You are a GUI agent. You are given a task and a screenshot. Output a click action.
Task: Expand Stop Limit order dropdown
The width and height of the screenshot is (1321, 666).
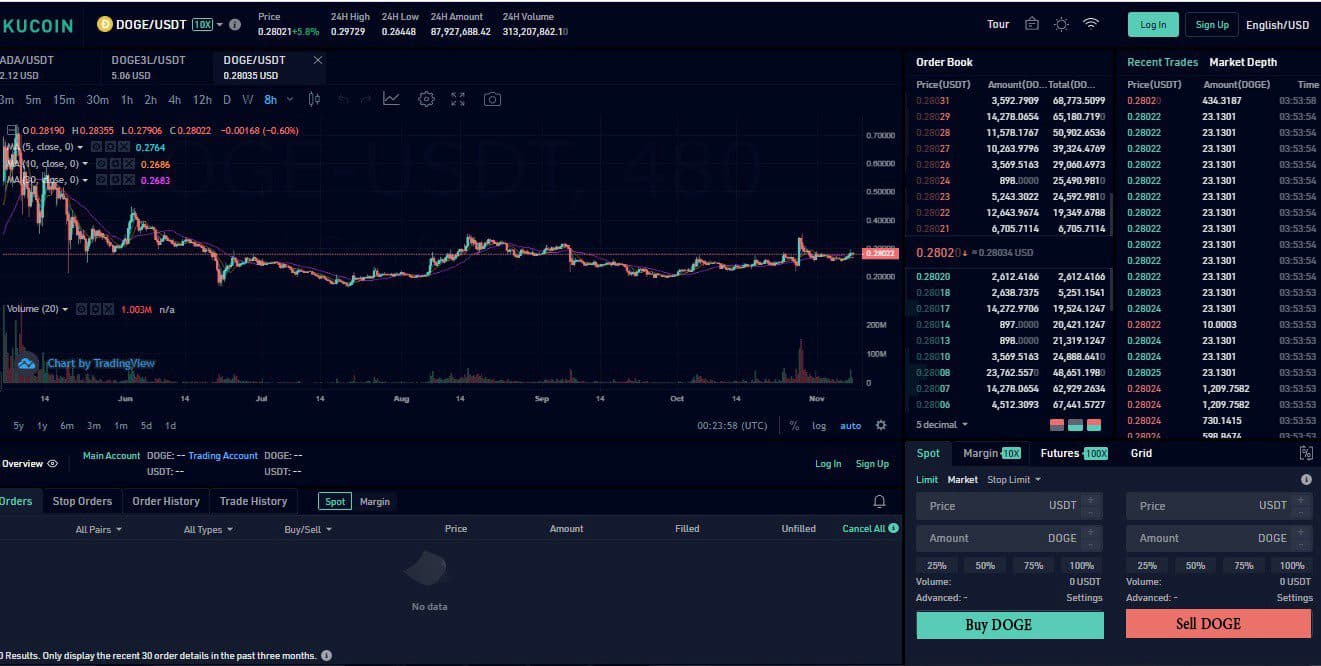(x=1014, y=480)
